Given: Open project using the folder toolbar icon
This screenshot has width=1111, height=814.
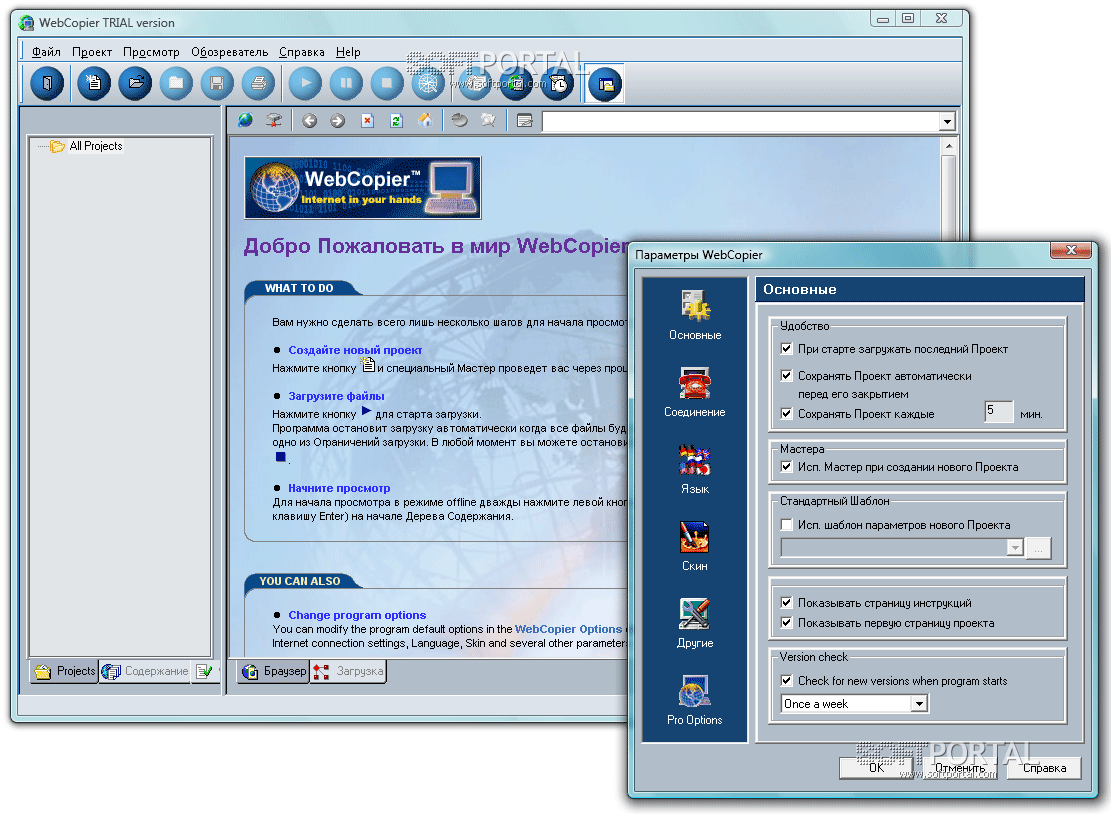Looking at the screenshot, I should pyautogui.click(x=135, y=83).
